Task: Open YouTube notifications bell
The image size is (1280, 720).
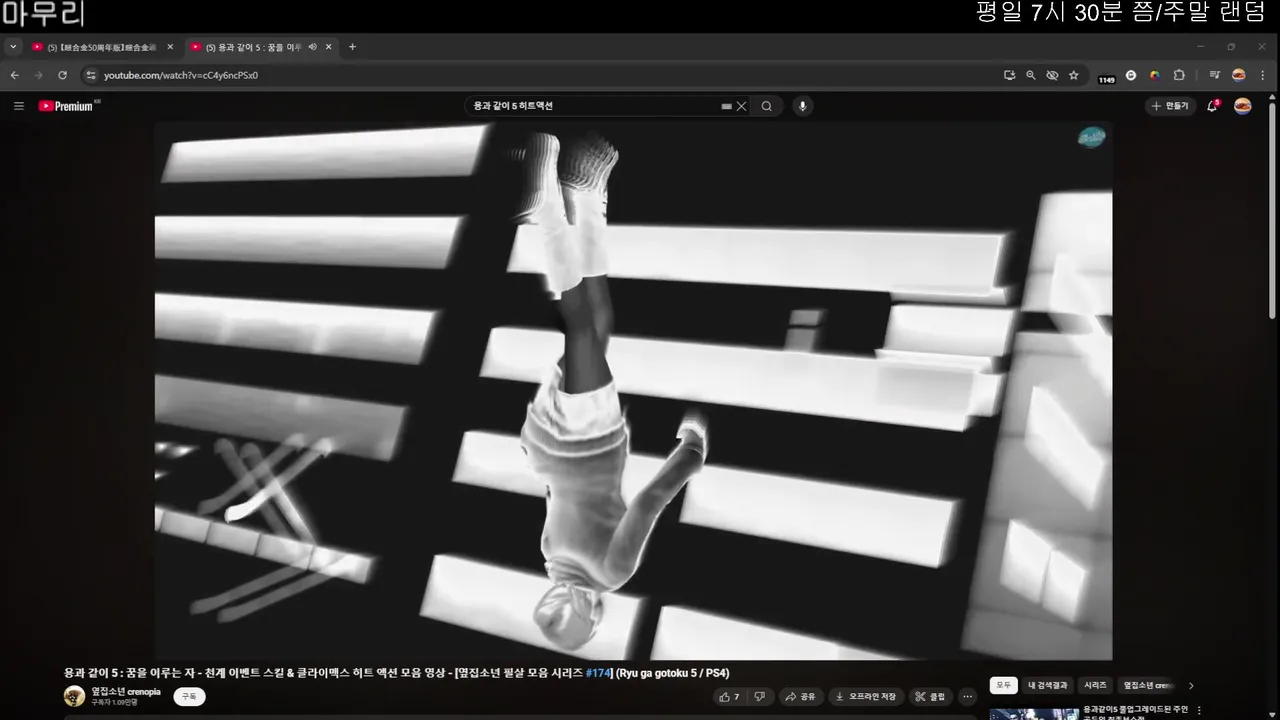Action: tap(1212, 106)
